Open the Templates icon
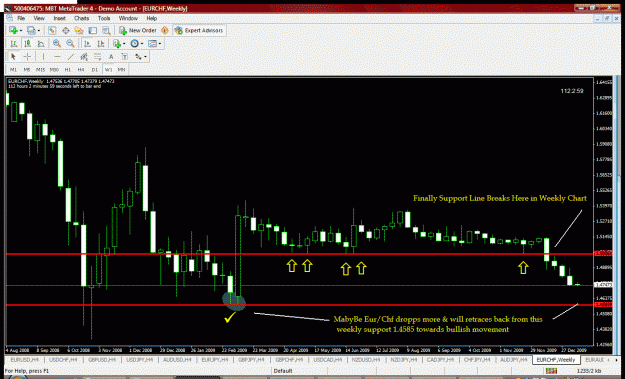 coord(152,43)
